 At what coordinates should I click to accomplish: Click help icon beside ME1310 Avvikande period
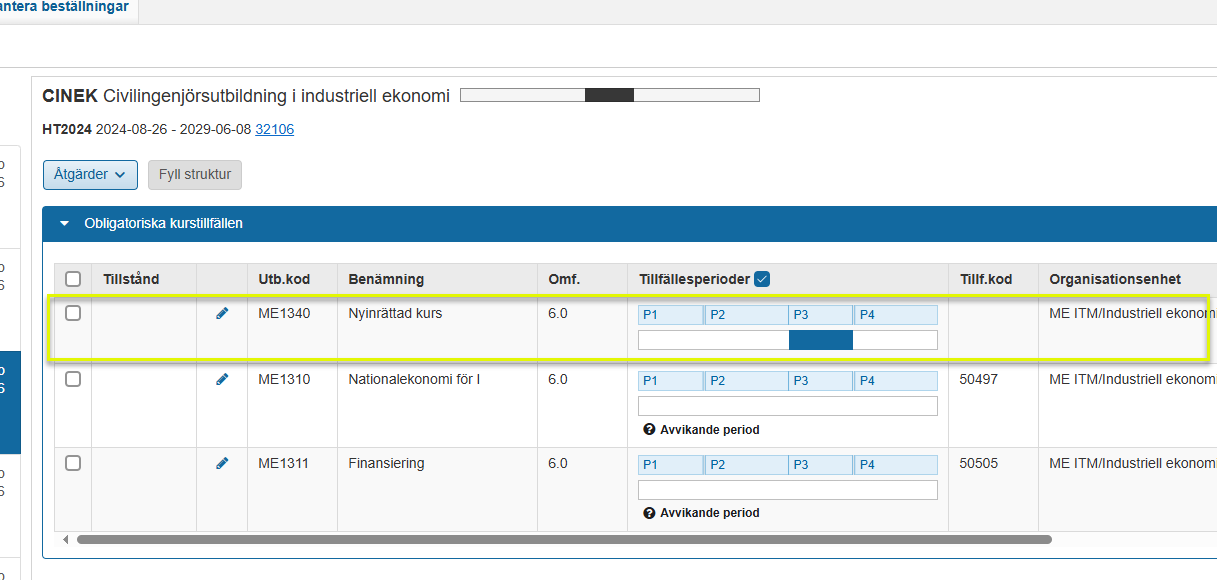pos(649,430)
